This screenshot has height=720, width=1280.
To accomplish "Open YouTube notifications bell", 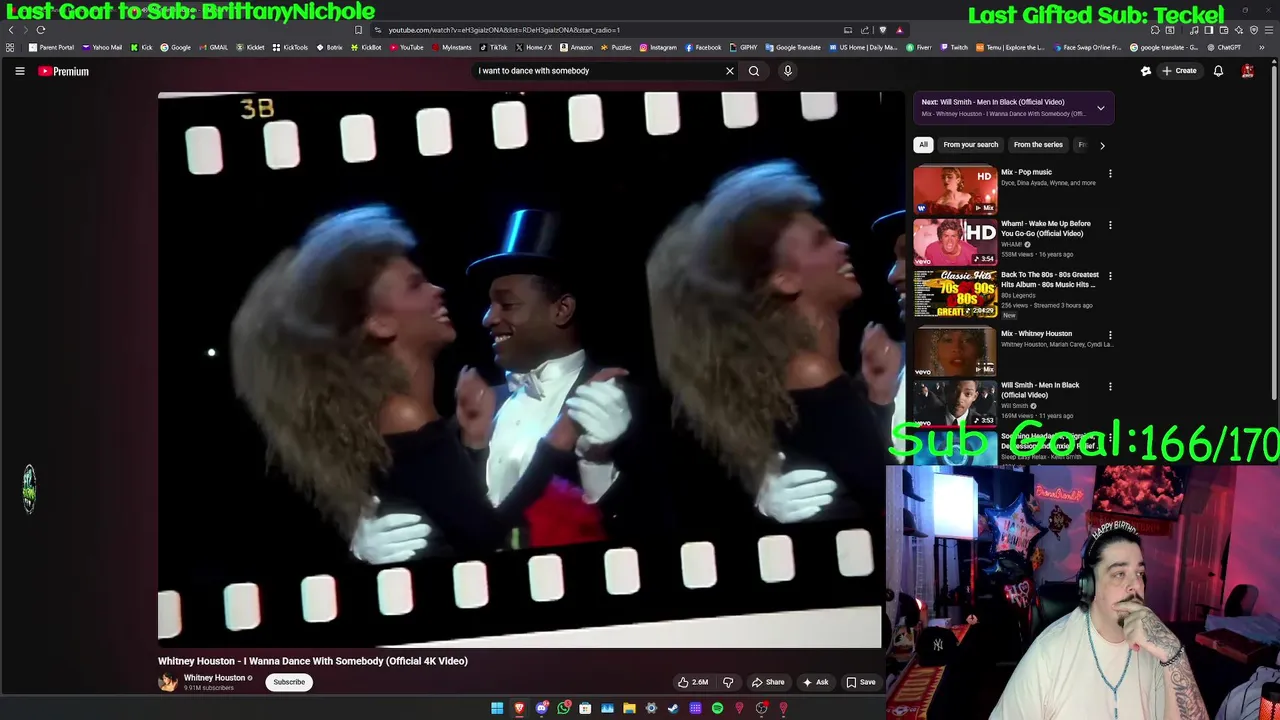I will pyautogui.click(x=1218, y=71).
